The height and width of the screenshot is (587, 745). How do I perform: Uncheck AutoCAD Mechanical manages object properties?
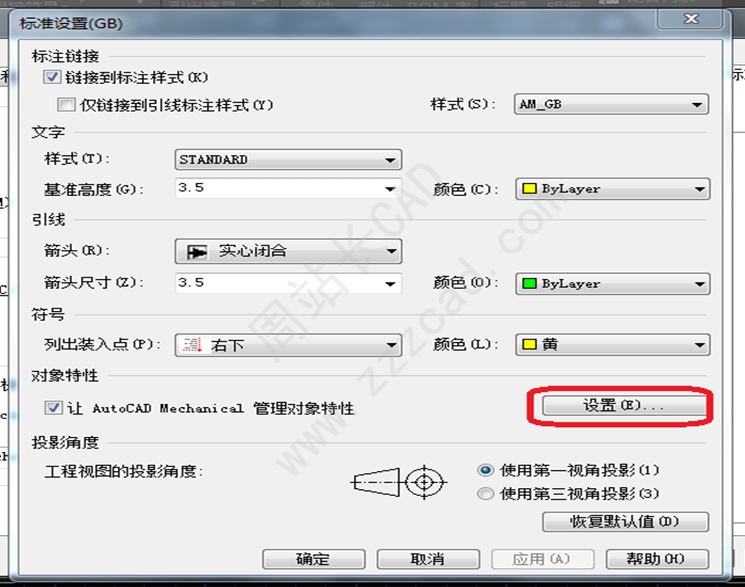point(53,407)
